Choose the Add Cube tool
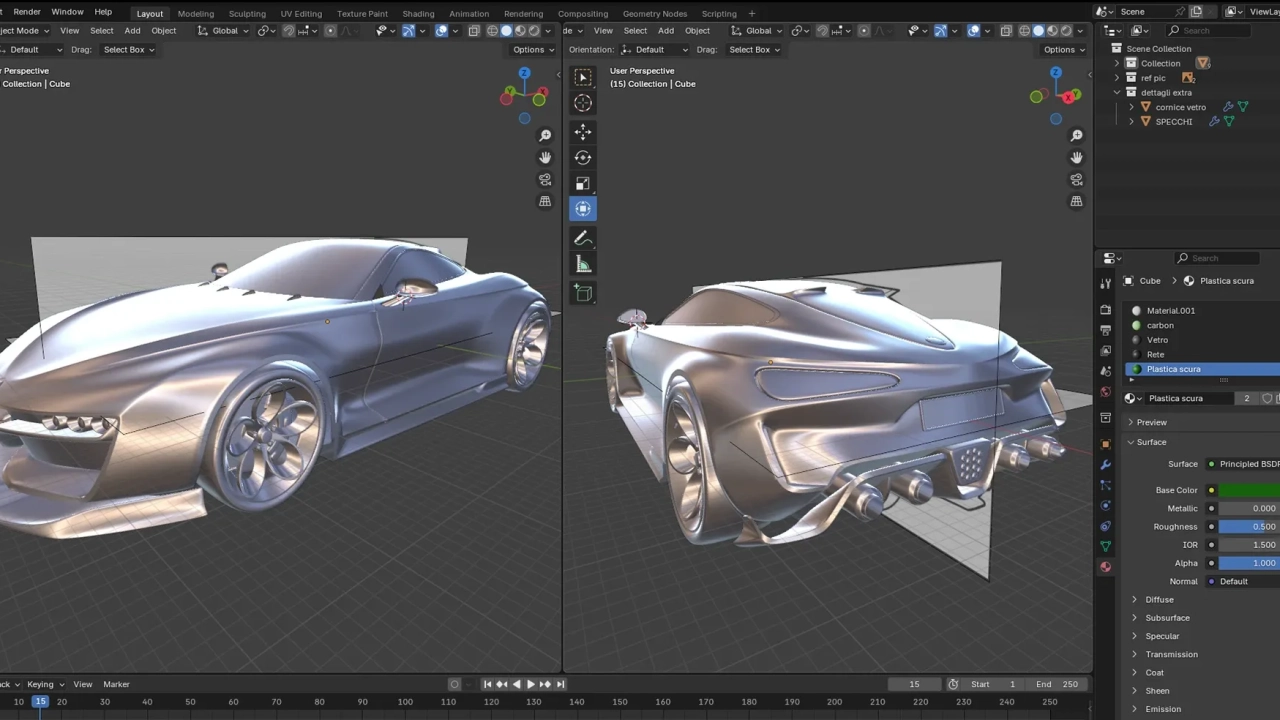The image size is (1280, 720). coord(583,293)
